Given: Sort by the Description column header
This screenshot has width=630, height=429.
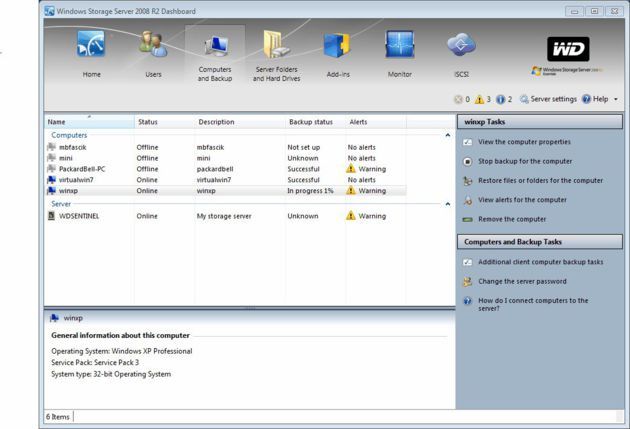Looking at the screenshot, I should (x=240, y=122).
